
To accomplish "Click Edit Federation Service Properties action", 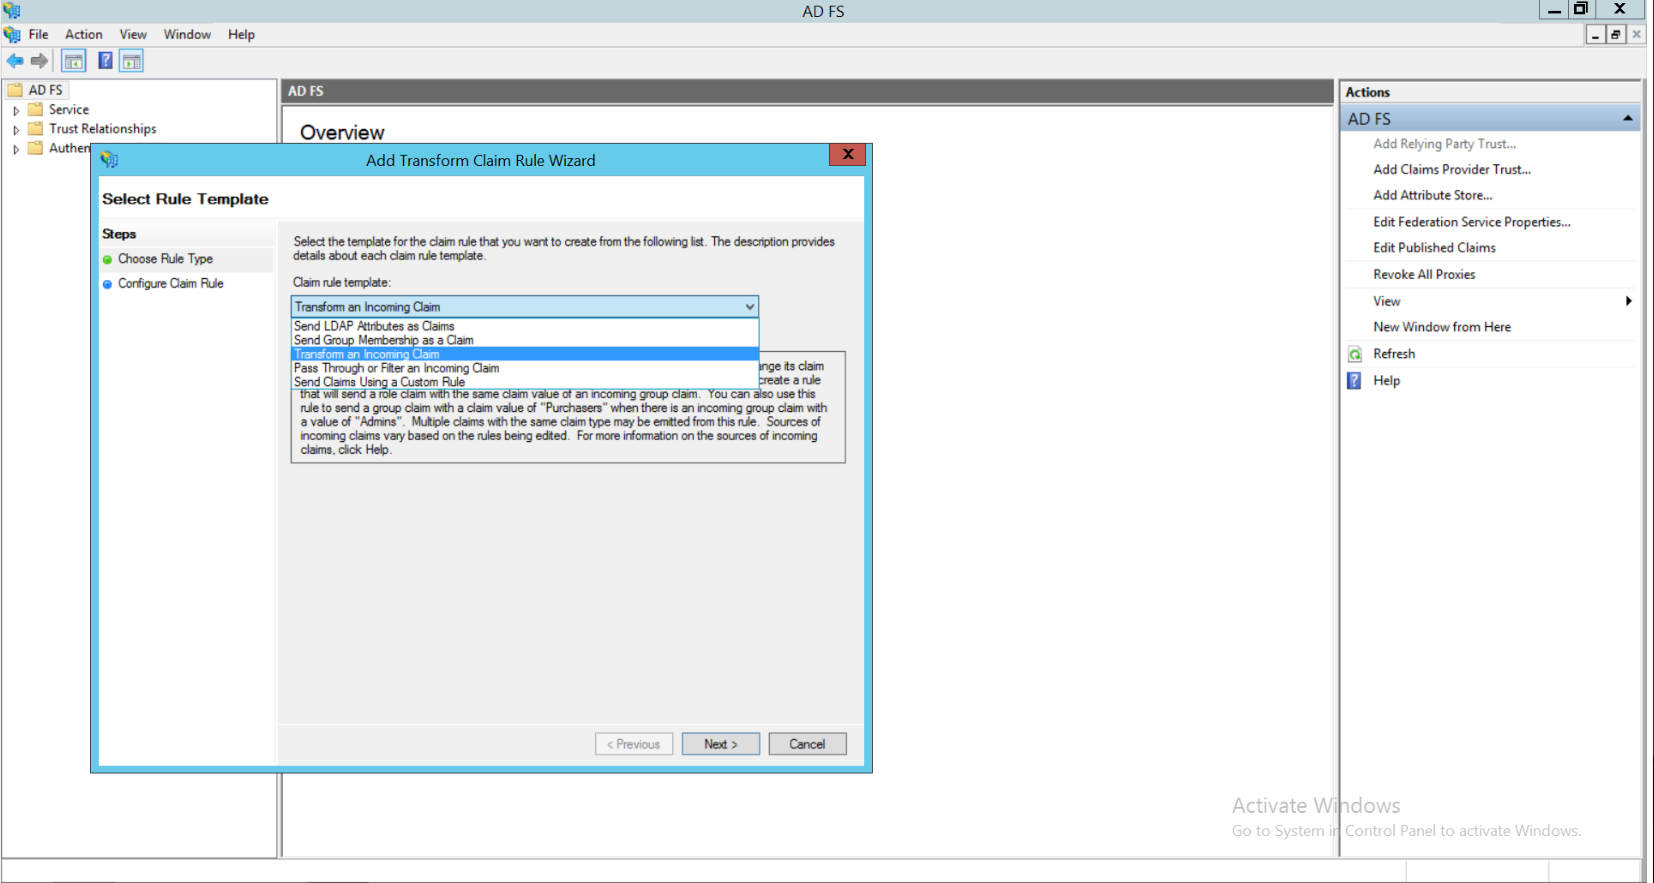I will click(x=1472, y=222).
